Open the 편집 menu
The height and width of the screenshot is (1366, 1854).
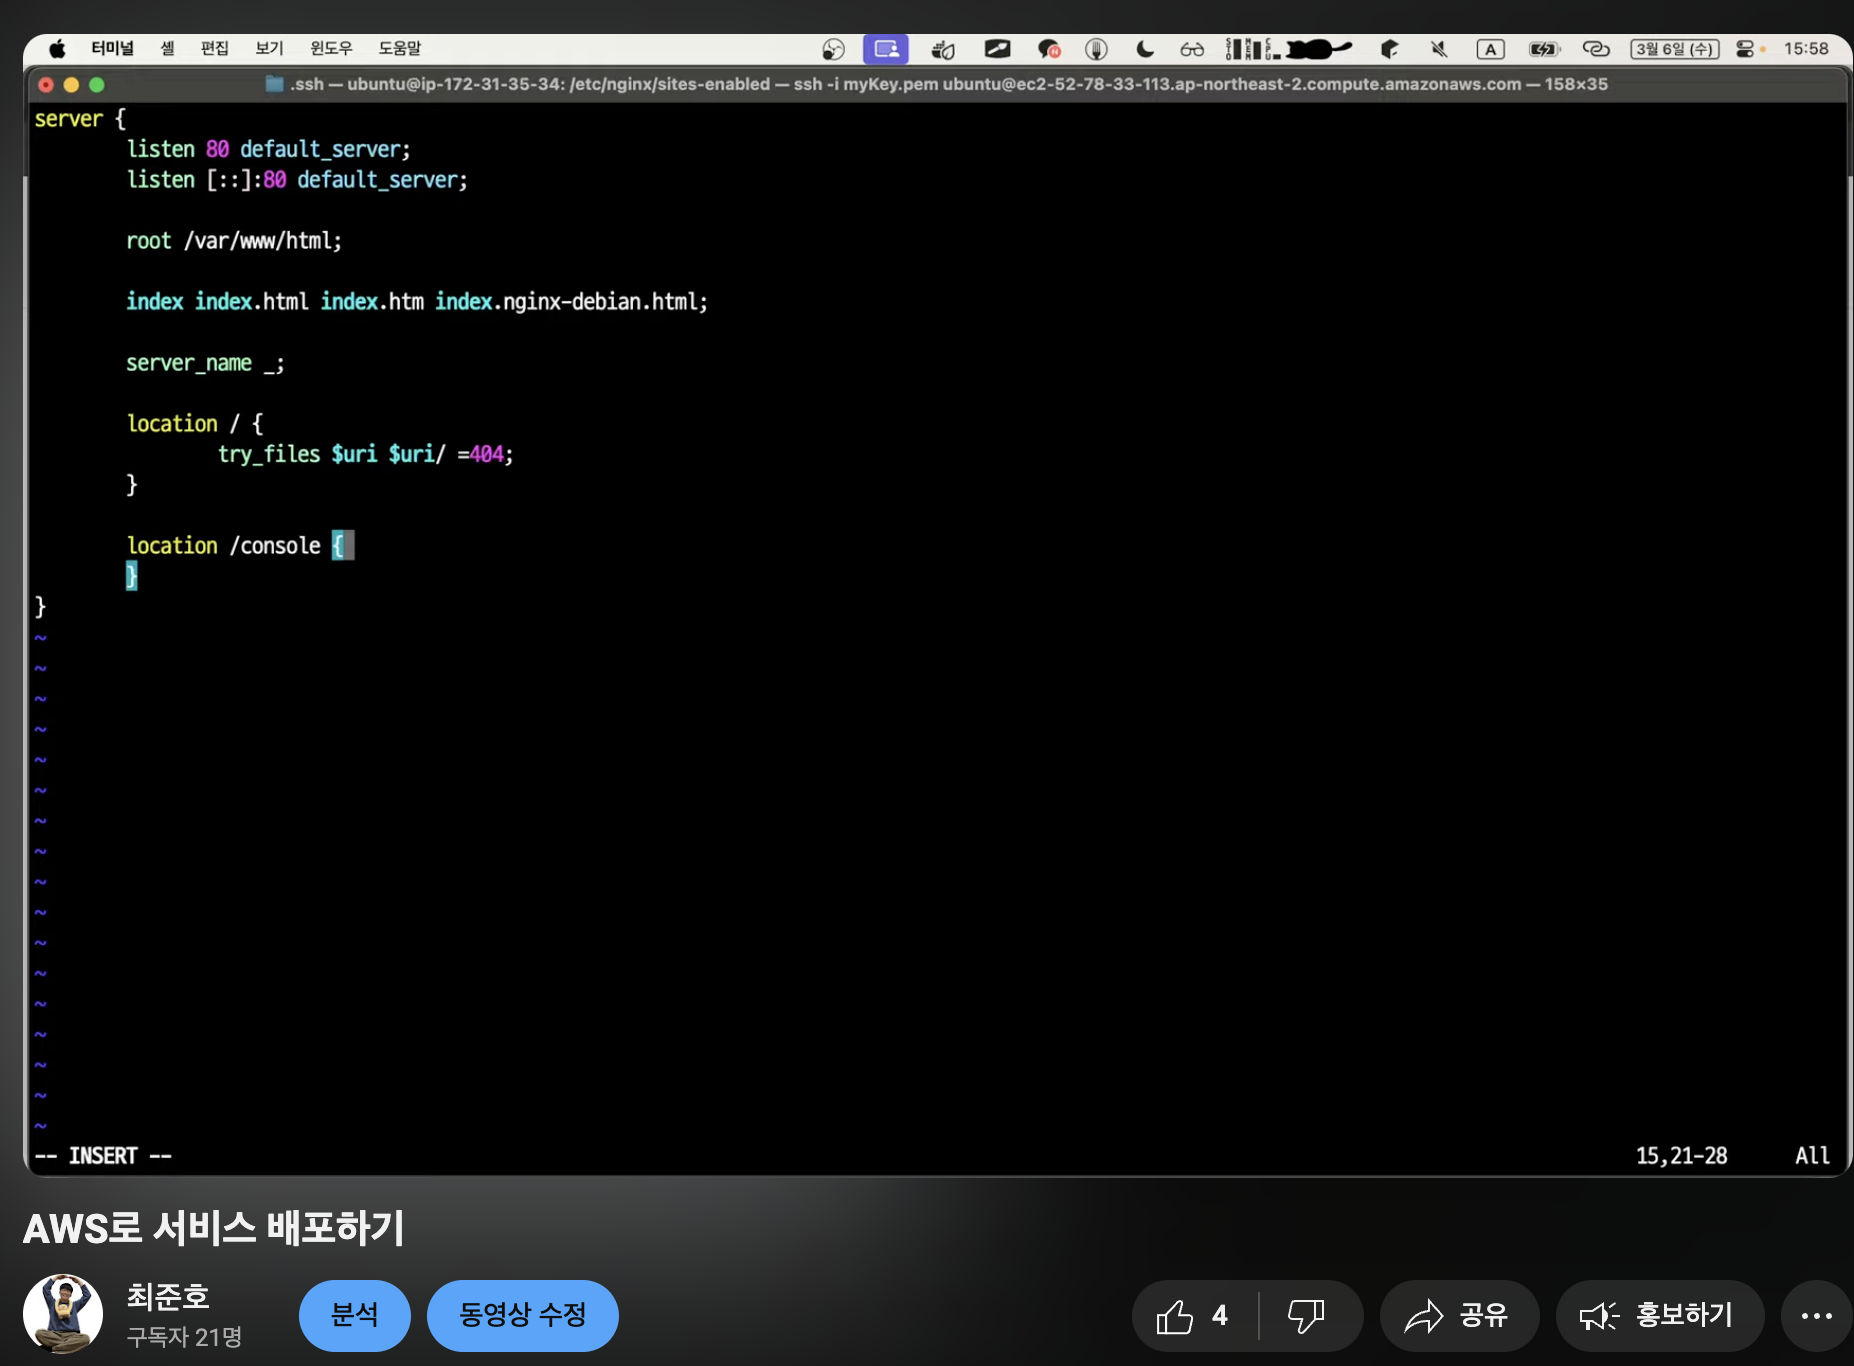pos(214,48)
